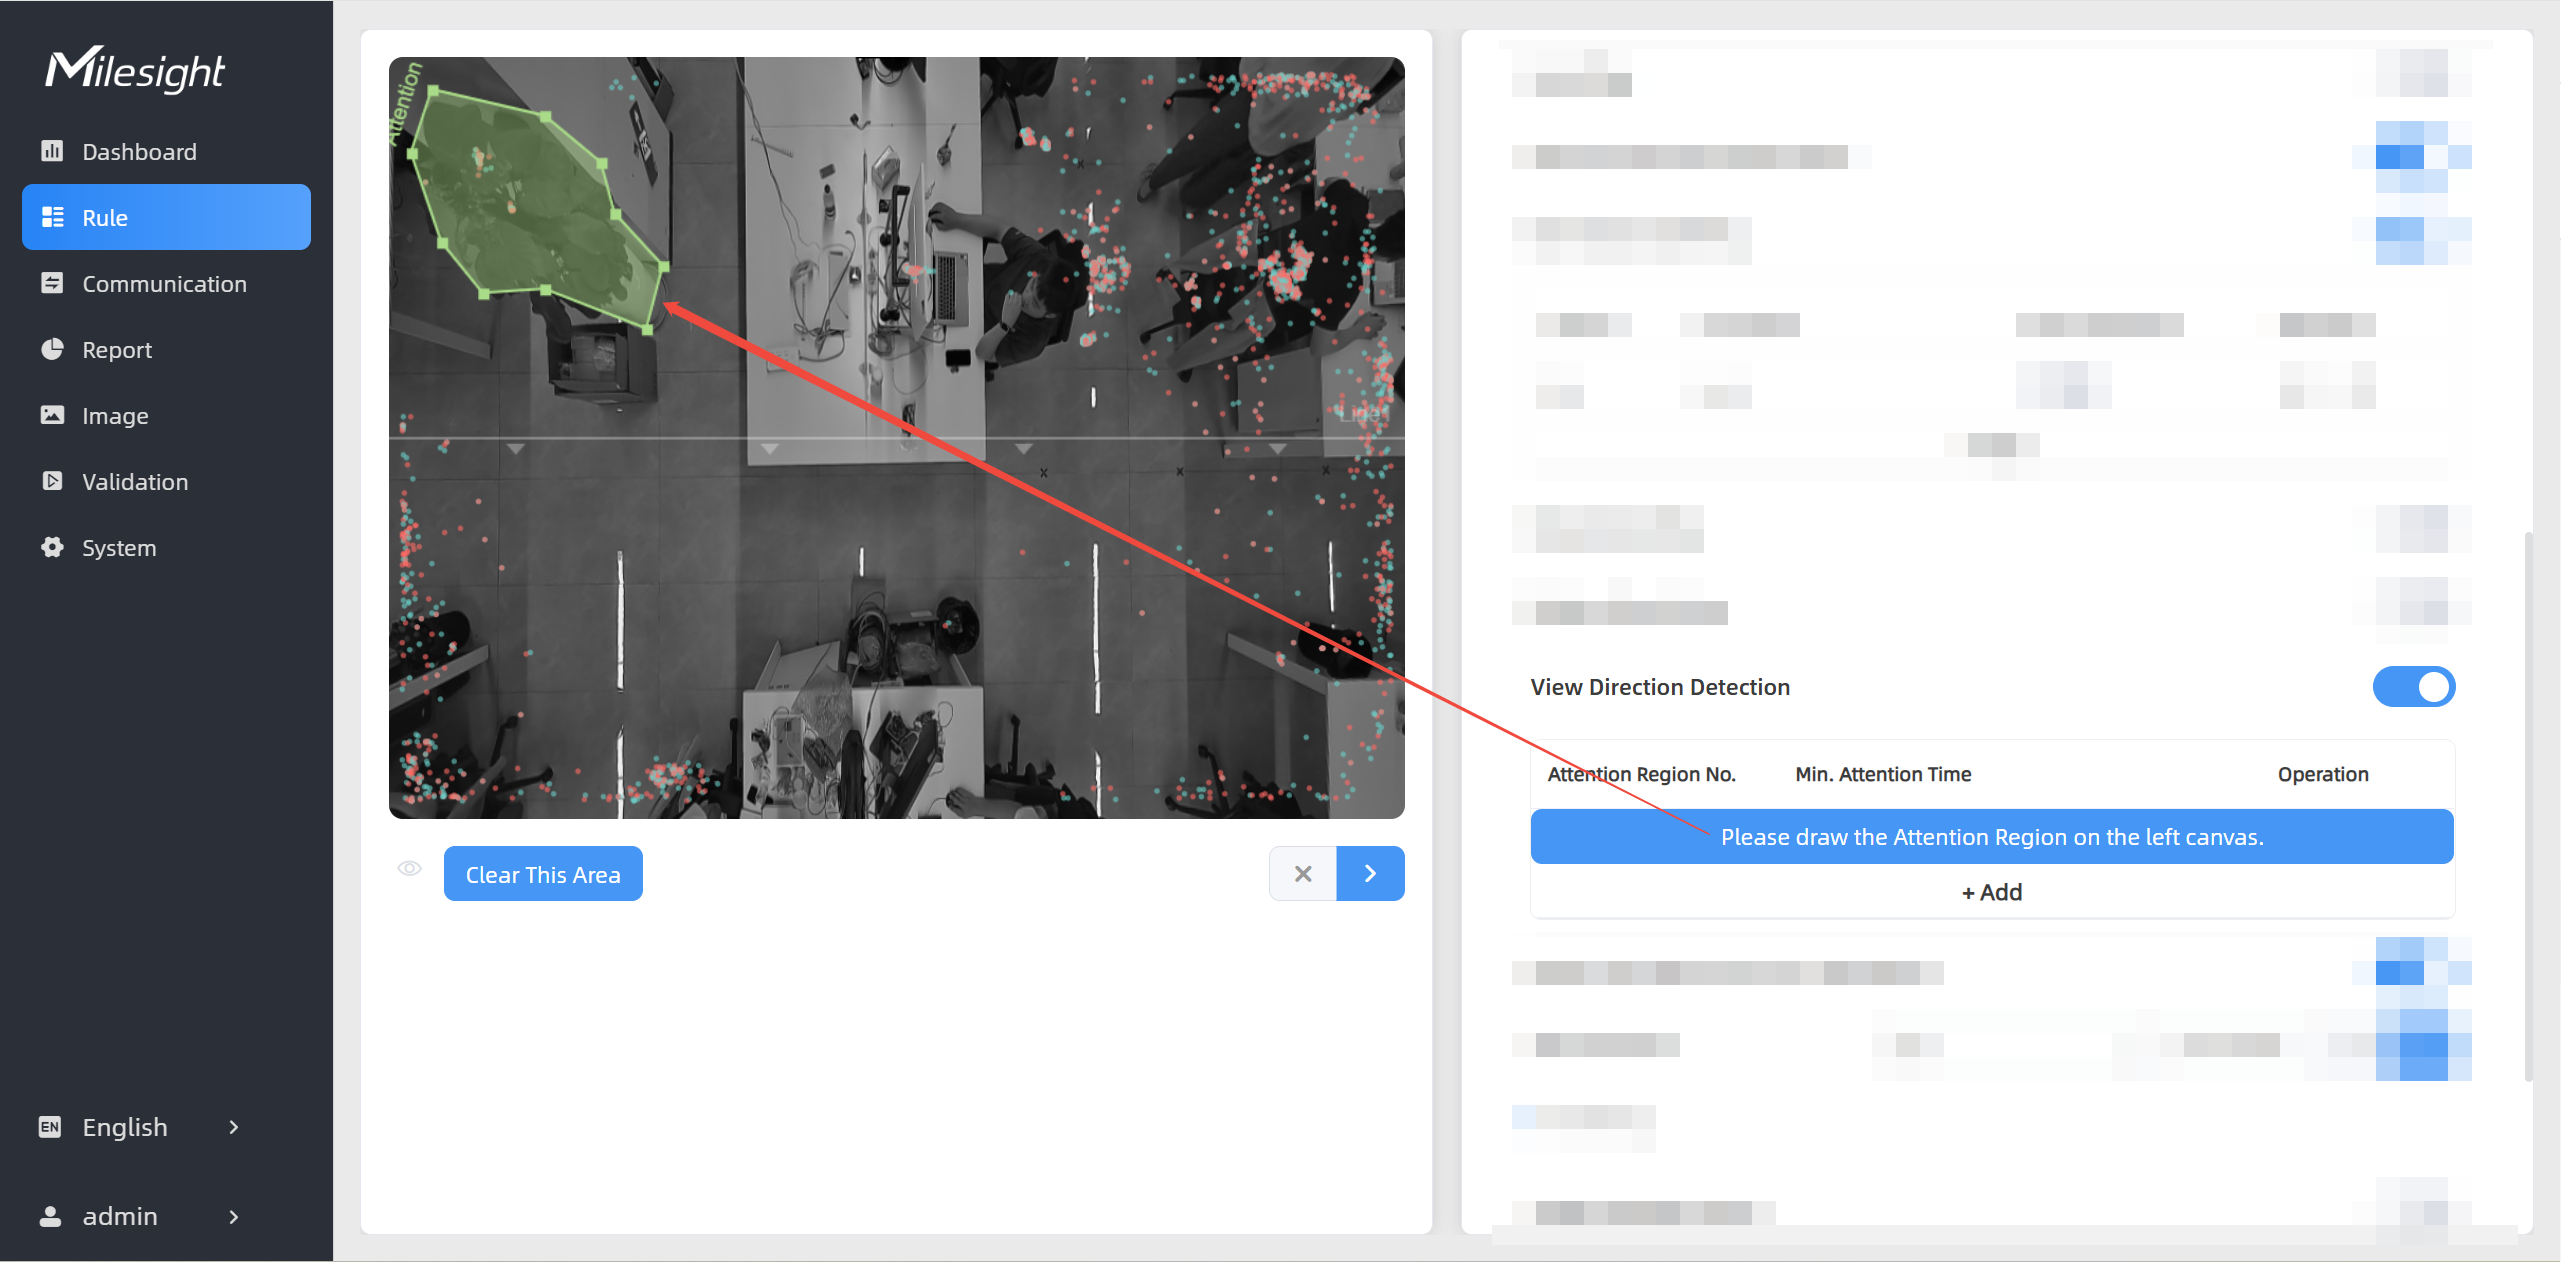
Task: Expand the English language chevron
Action: click(234, 1127)
